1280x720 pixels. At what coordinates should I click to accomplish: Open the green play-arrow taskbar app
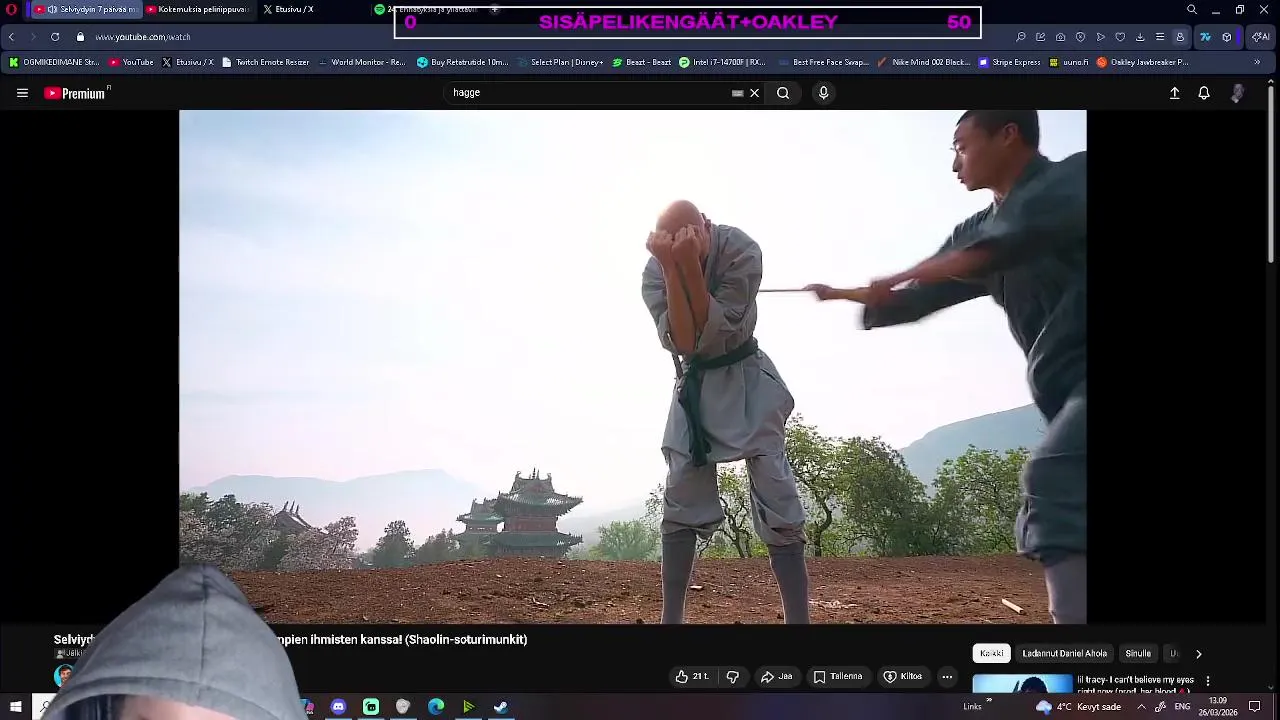(468, 707)
